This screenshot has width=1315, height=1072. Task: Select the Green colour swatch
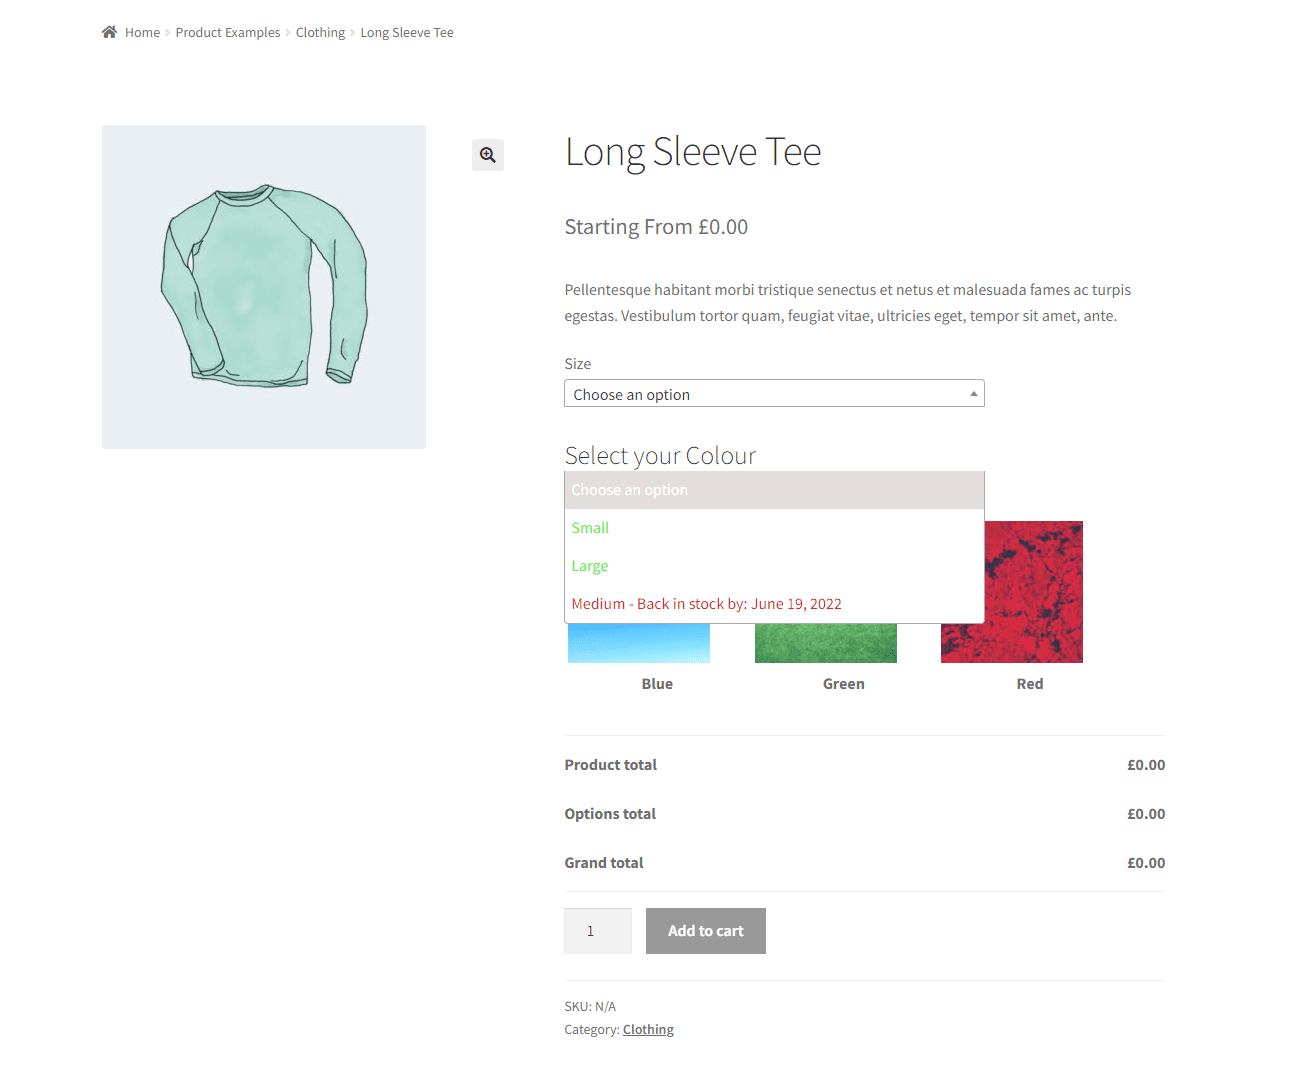(826, 643)
